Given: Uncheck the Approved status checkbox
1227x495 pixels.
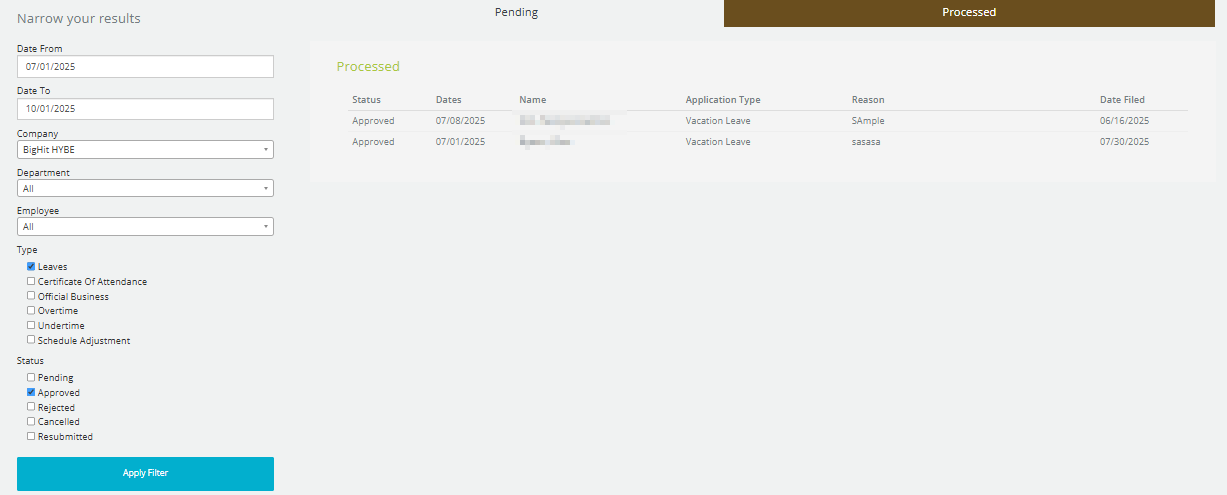Looking at the screenshot, I should click(x=31, y=393).
